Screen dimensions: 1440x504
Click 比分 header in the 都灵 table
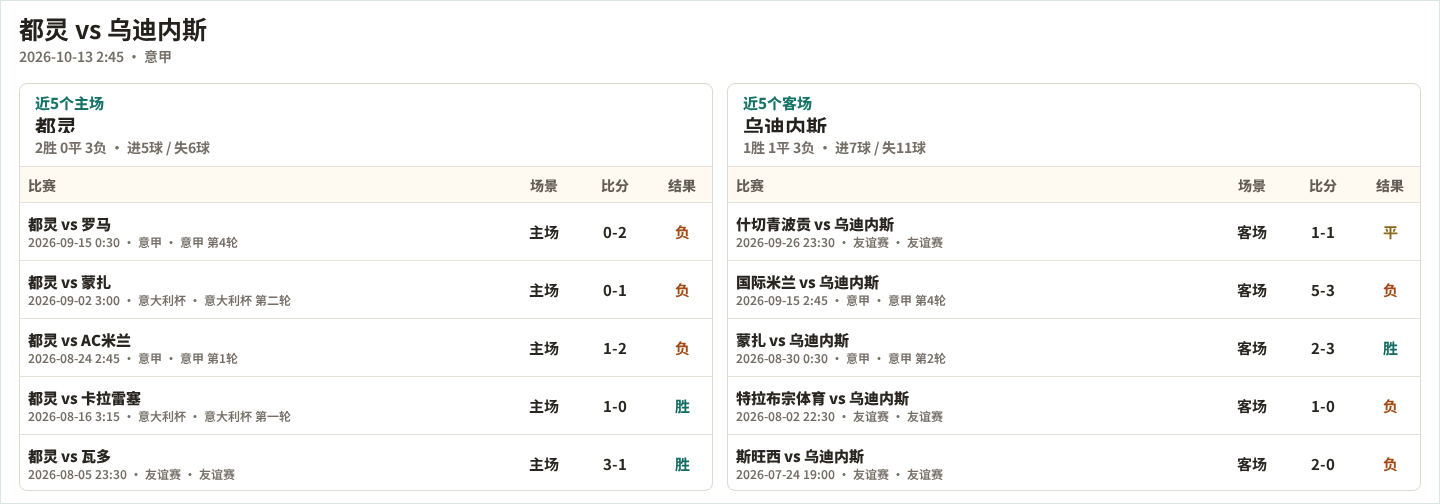[x=615, y=185]
